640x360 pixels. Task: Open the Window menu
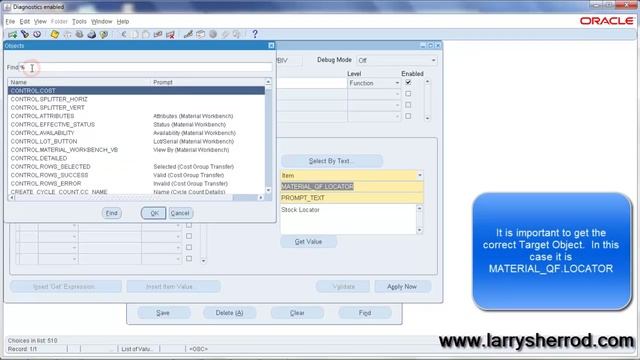(x=101, y=22)
